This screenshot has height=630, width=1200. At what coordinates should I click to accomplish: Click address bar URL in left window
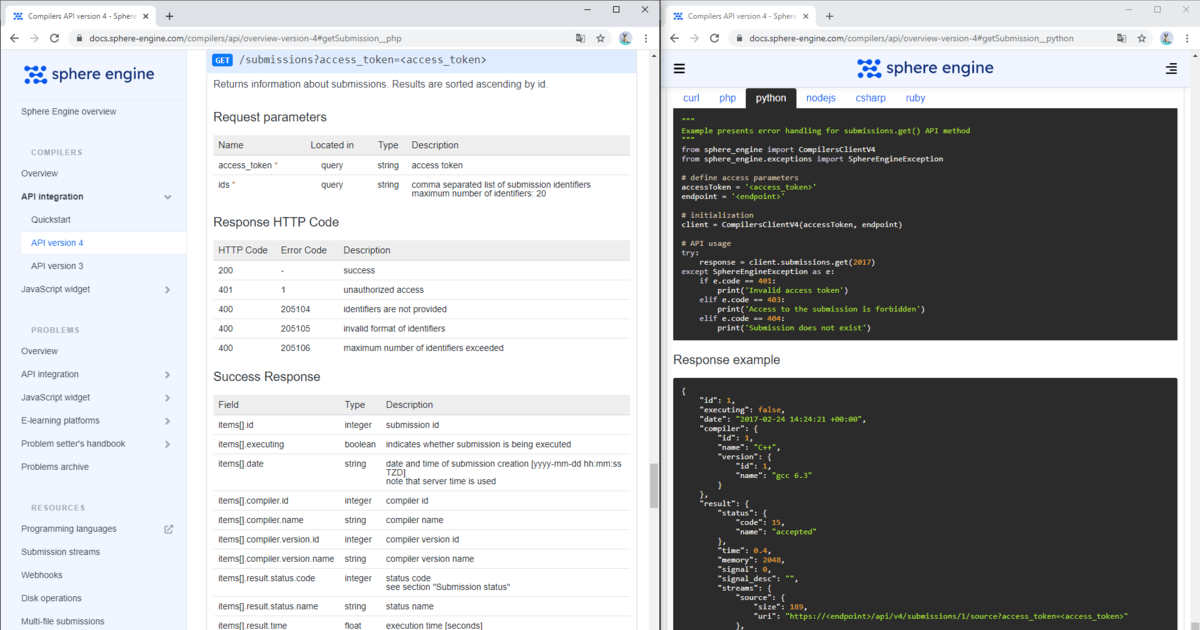point(246,38)
